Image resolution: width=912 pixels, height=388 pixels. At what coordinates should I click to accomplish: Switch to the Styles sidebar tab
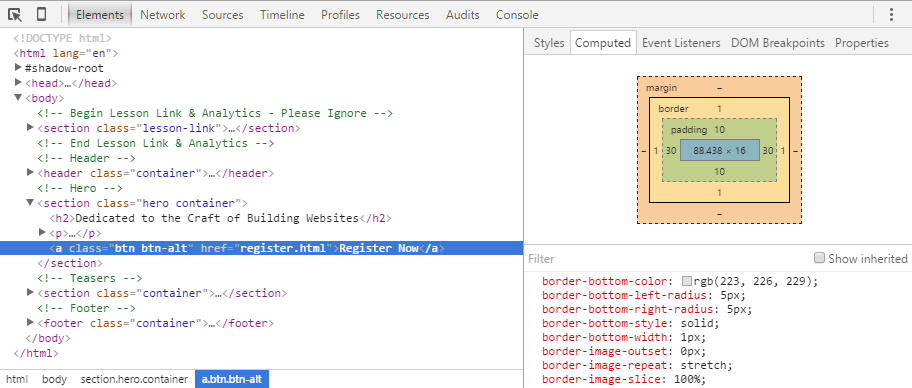point(549,43)
